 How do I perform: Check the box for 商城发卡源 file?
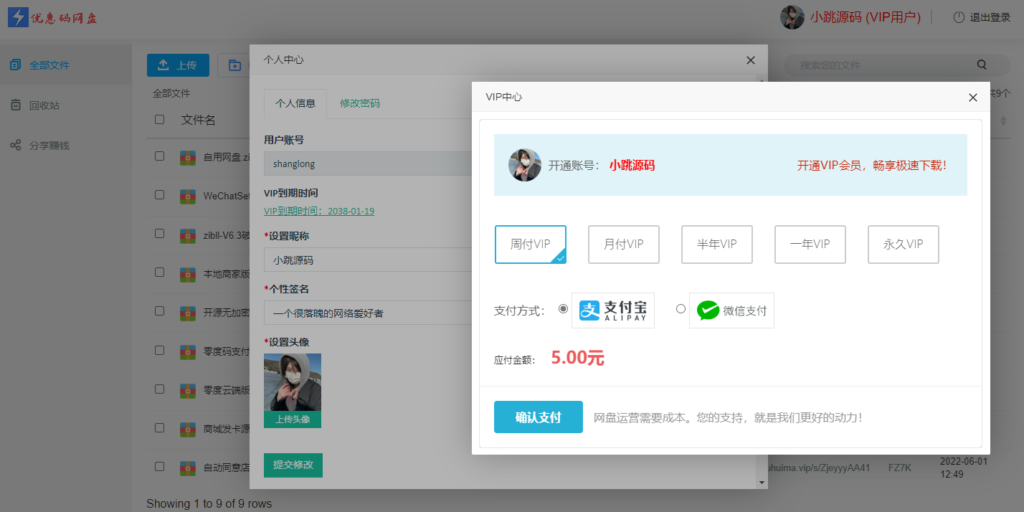tap(159, 428)
